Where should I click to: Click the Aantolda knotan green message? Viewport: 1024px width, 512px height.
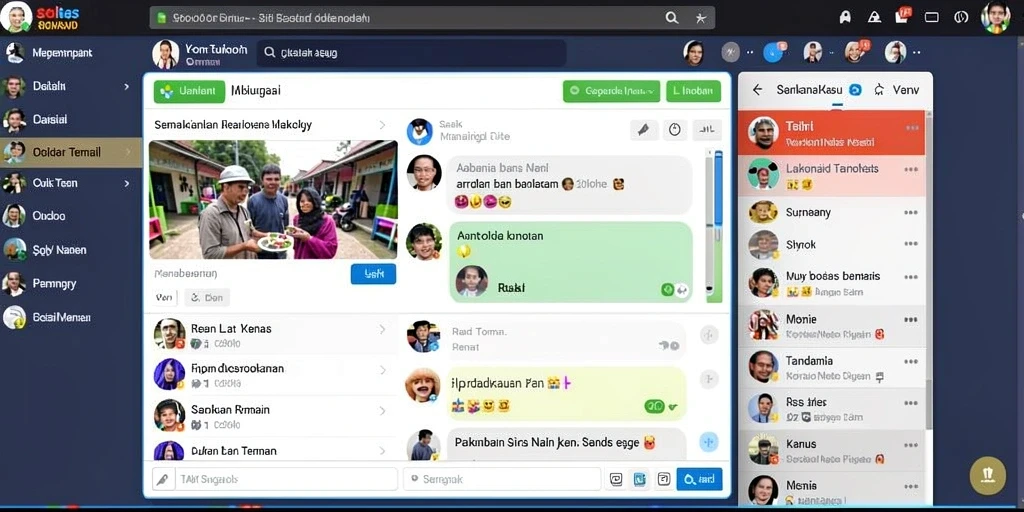tap(570, 262)
